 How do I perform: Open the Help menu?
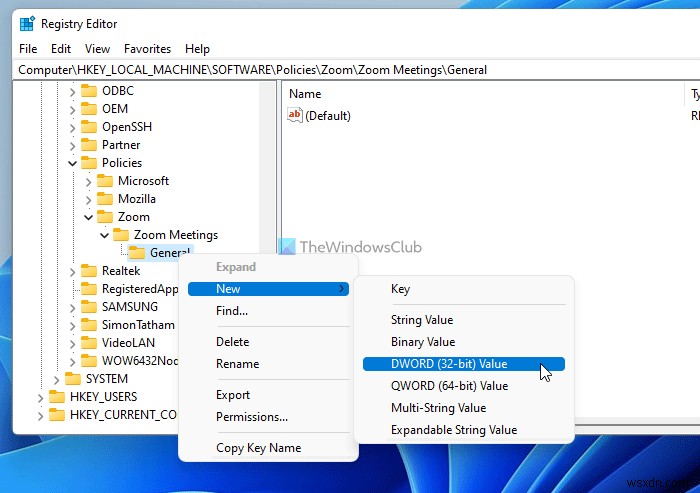197,49
